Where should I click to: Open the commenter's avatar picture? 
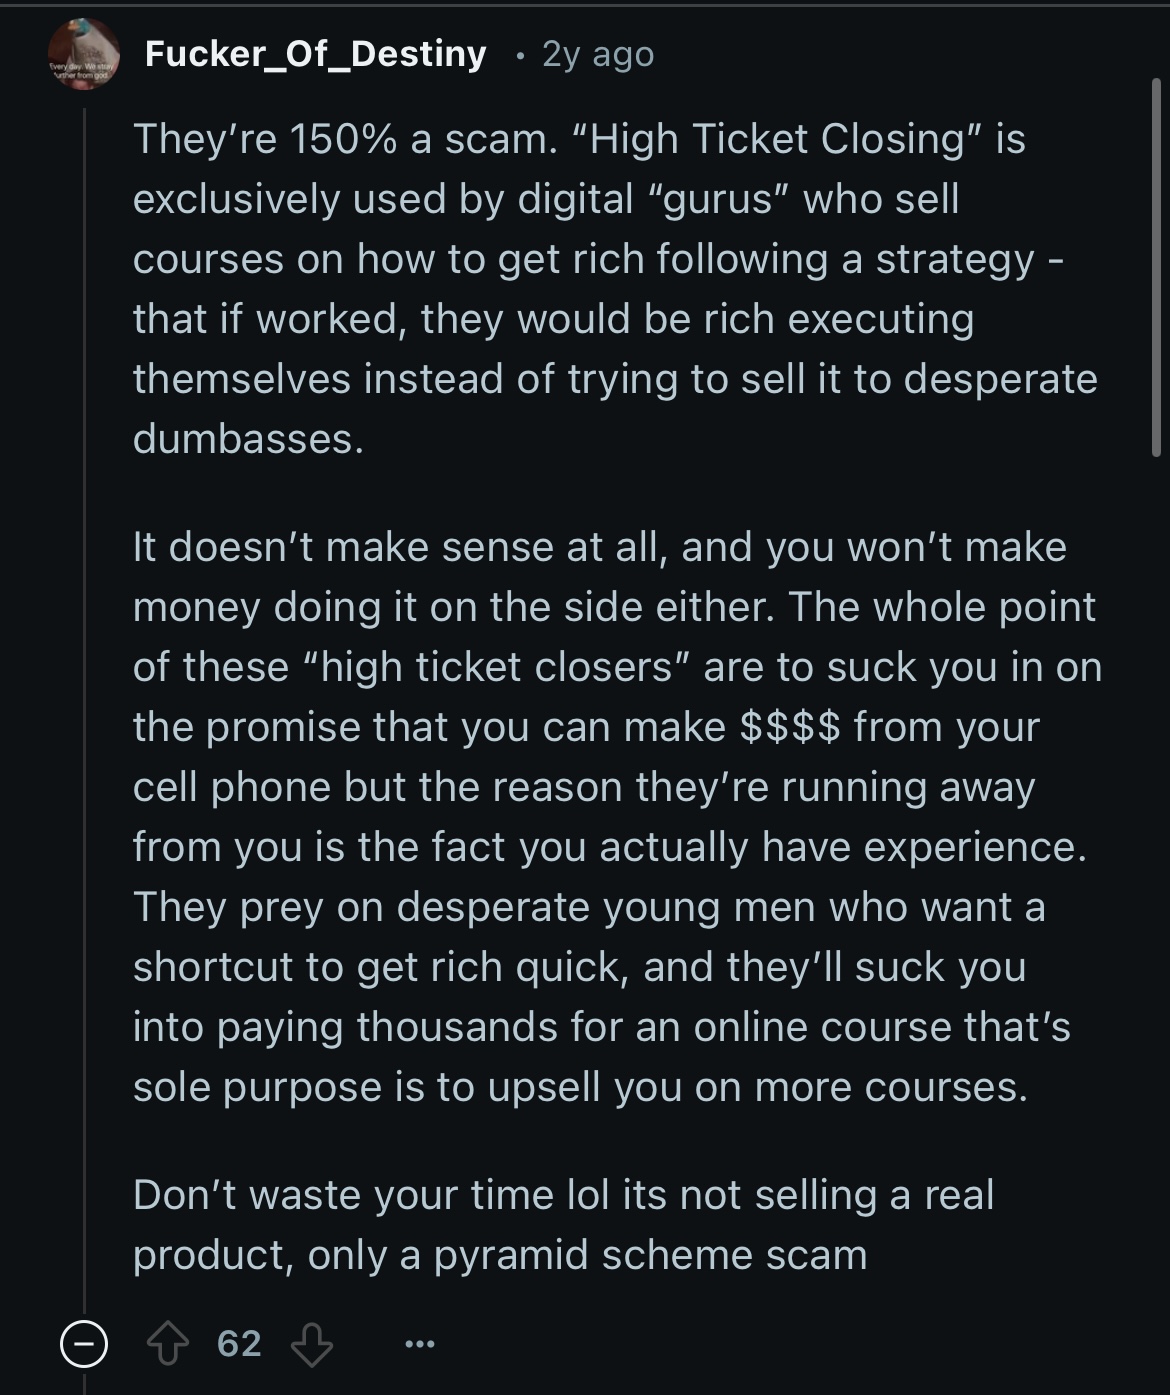point(84,54)
